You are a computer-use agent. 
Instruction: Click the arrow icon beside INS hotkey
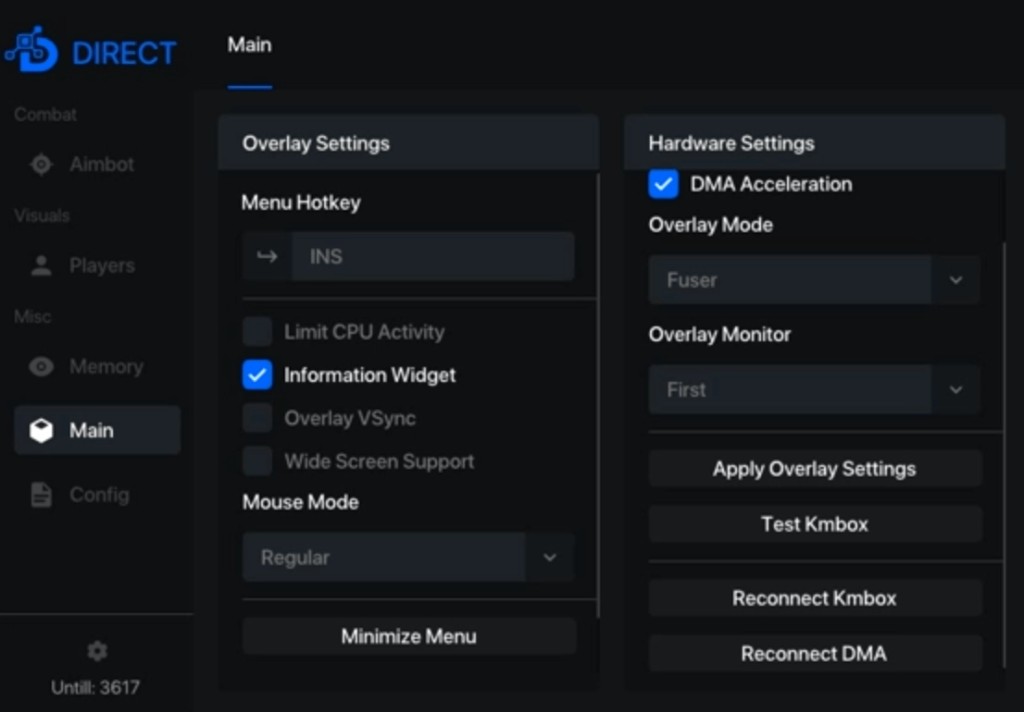(267, 257)
